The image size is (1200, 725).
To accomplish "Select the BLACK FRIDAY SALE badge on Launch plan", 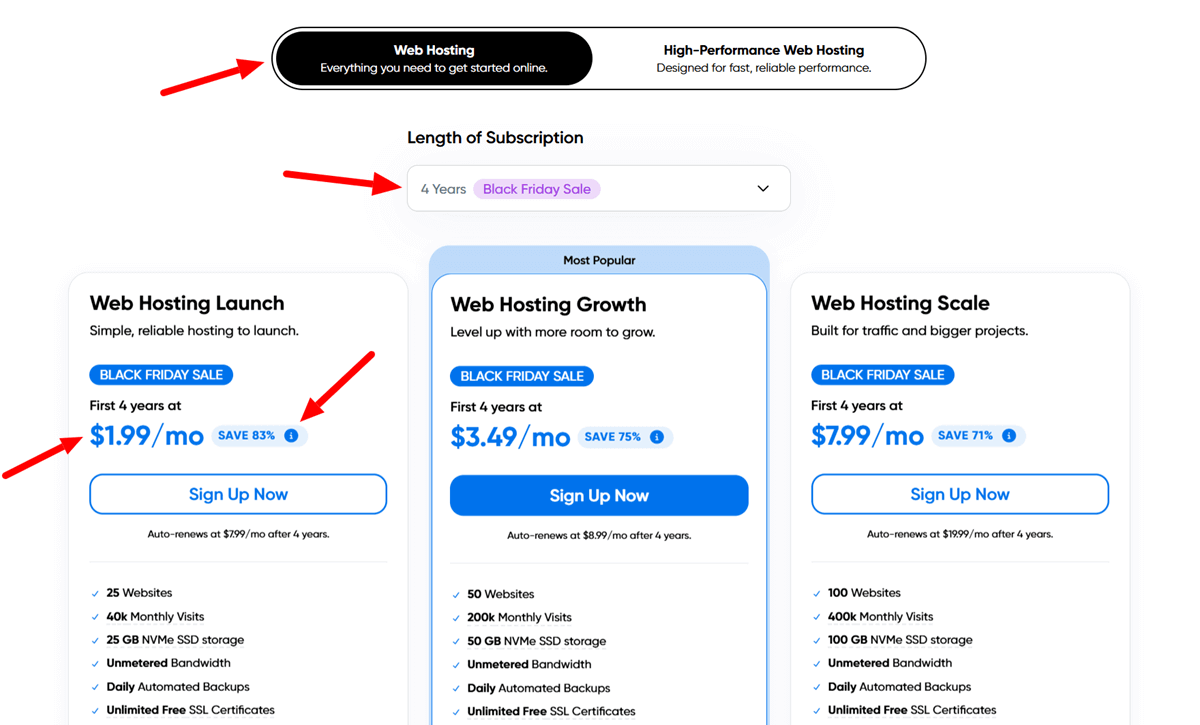I will coord(161,374).
